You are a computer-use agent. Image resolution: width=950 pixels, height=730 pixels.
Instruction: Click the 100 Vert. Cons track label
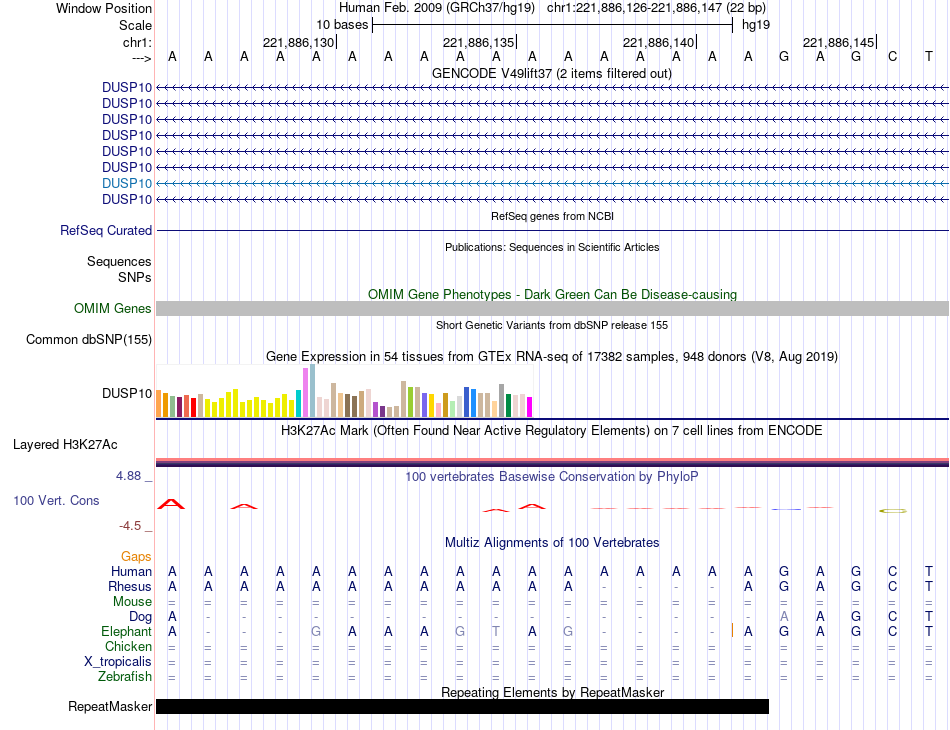pyautogui.click(x=56, y=500)
